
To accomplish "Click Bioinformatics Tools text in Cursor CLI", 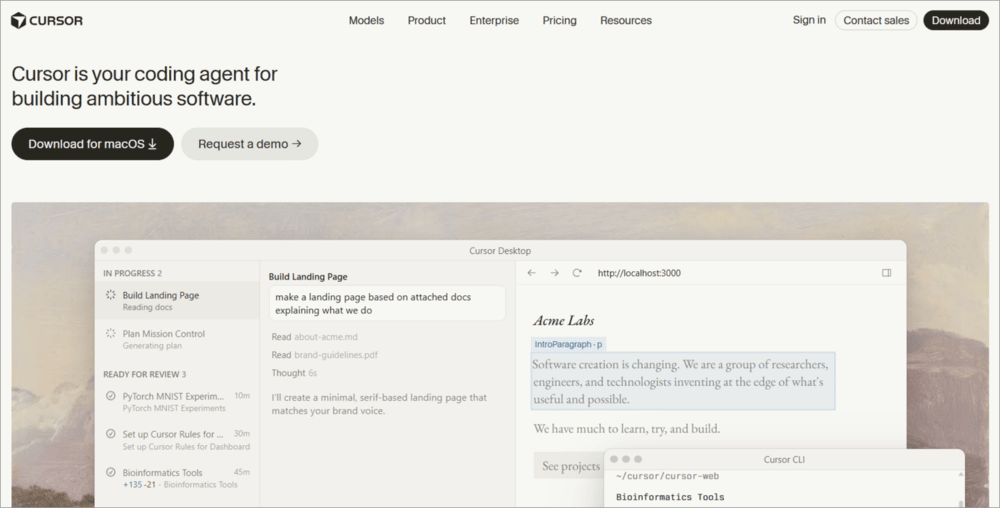I will pos(670,497).
